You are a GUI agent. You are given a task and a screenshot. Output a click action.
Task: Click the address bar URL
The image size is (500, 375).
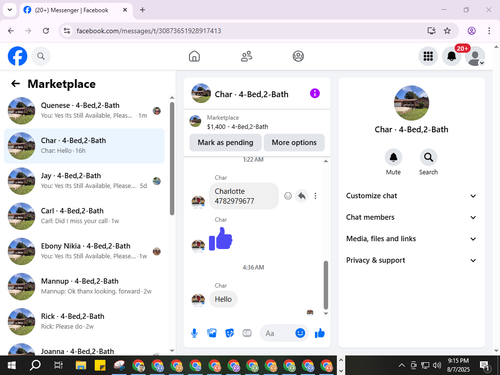pos(149,31)
